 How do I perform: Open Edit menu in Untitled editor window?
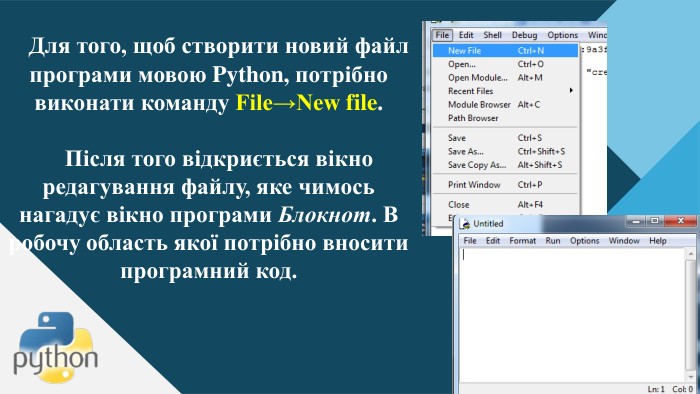coord(492,241)
